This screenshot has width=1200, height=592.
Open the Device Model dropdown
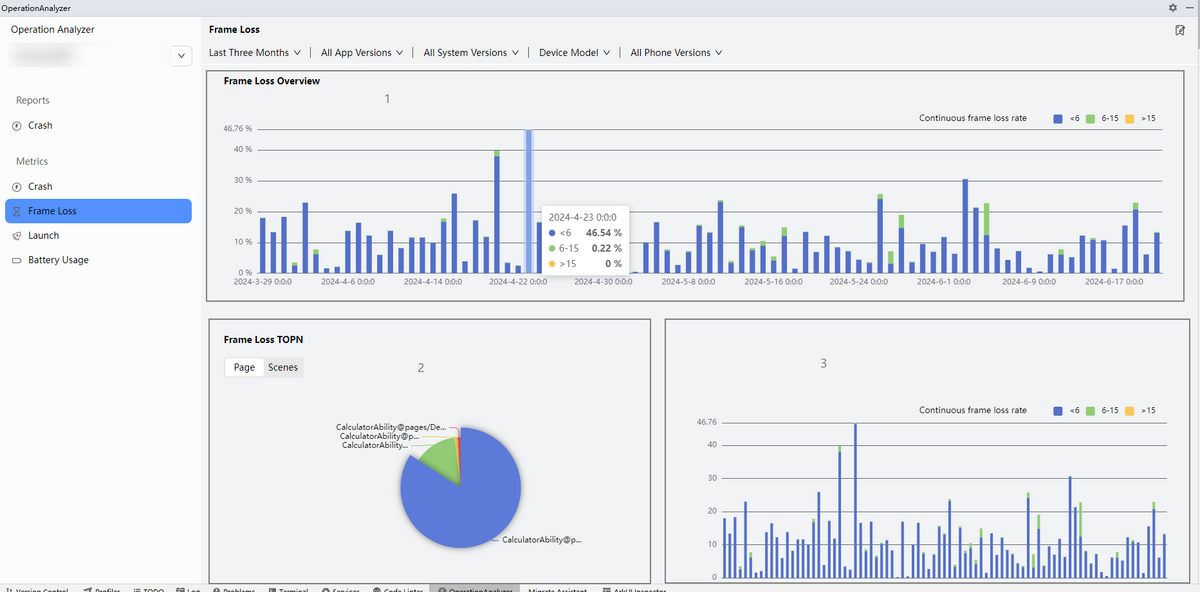tap(574, 53)
